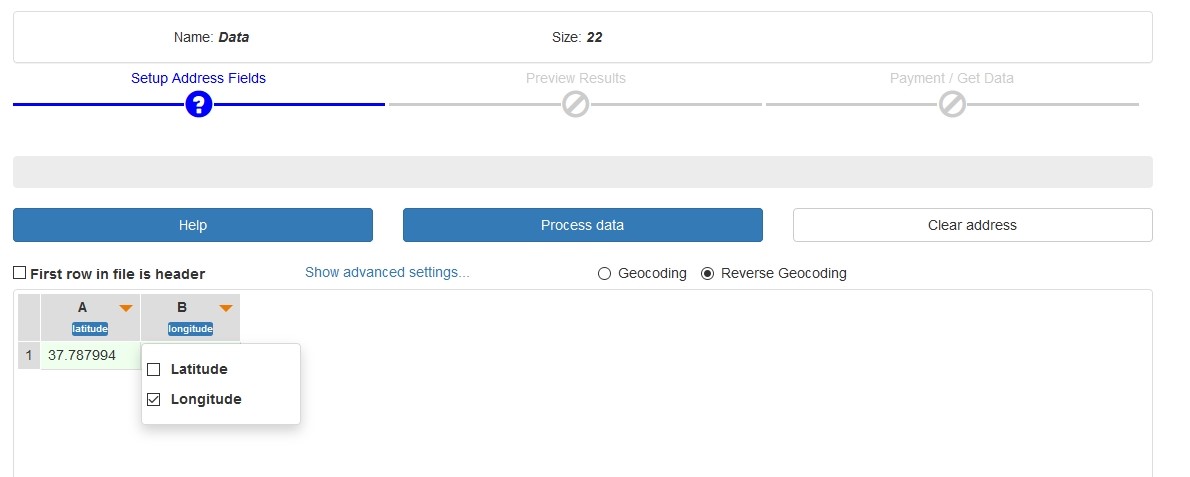Click the Process data button

[x=582, y=225]
